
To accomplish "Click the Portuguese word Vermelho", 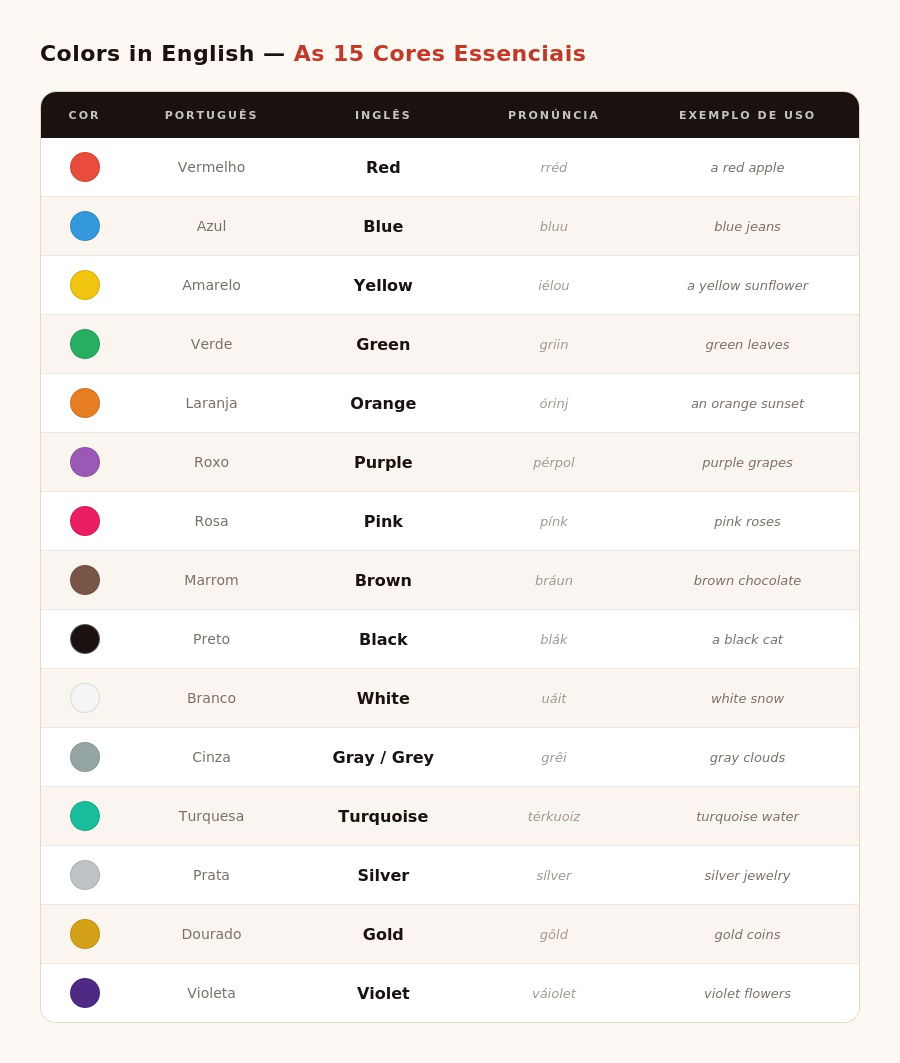I will click(211, 167).
